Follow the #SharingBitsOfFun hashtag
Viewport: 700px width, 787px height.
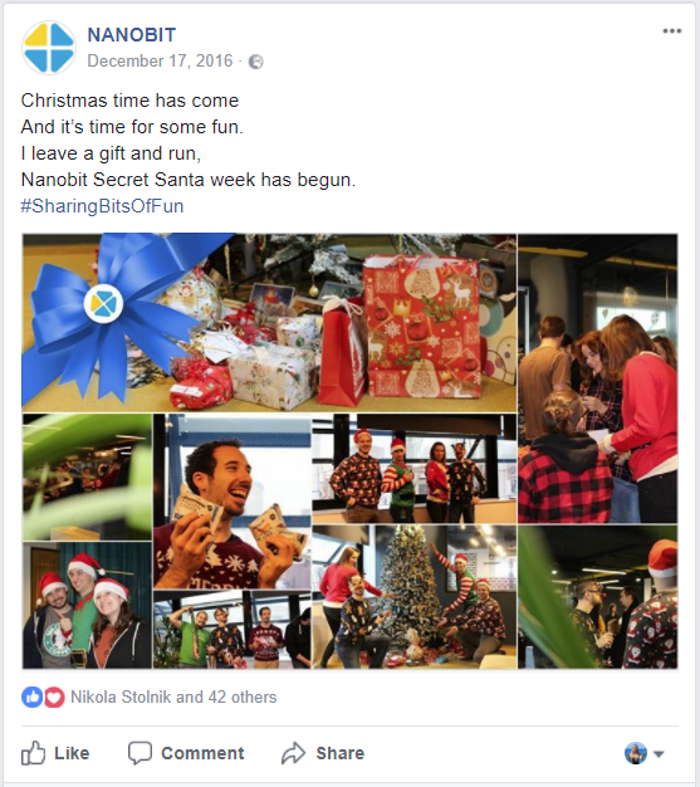click(102, 206)
